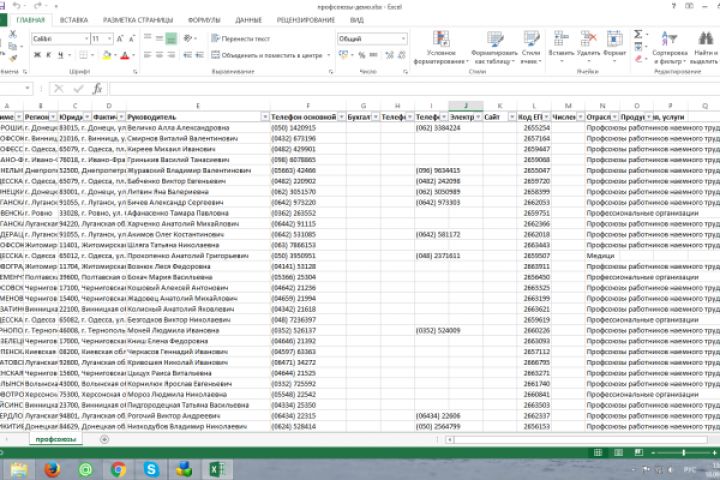Image resolution: width=720 pixels, height=480 pixels.
Task: Switch to Page Layout view in the status bar
Action: click(618, 453)
